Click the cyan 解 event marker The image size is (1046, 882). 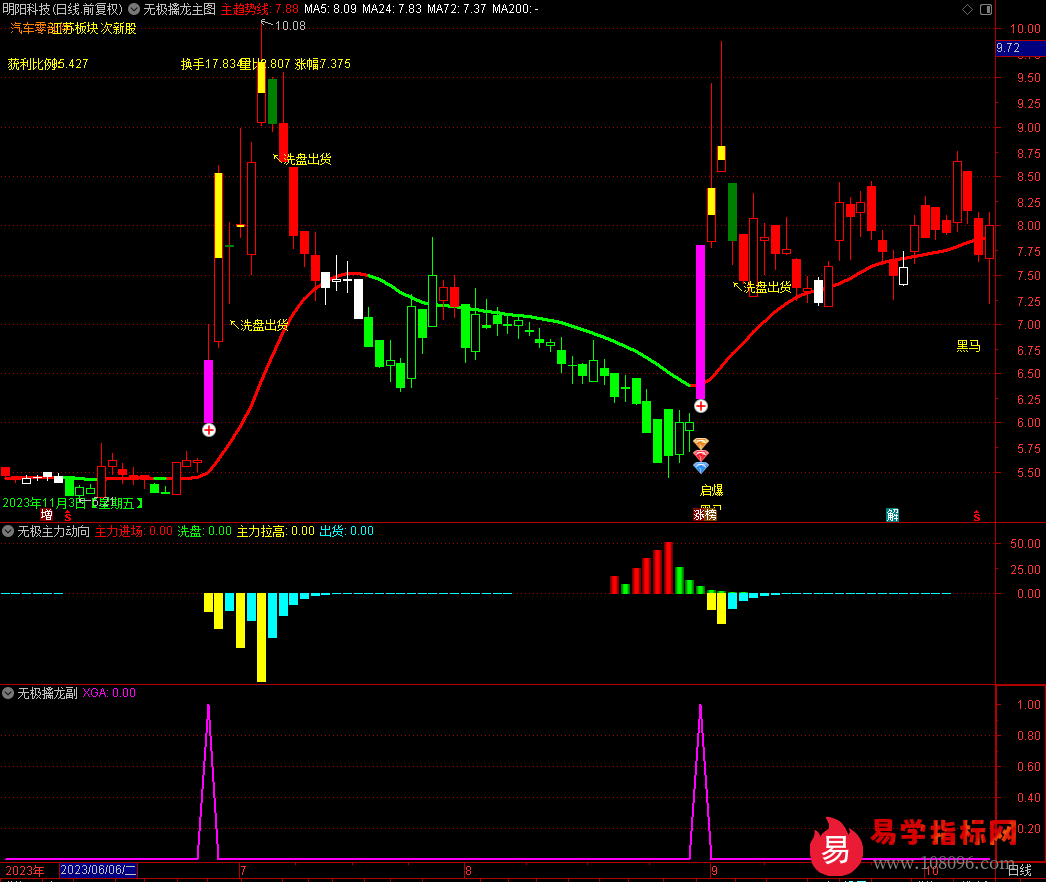pyautogui.click(x=892, y=515)
